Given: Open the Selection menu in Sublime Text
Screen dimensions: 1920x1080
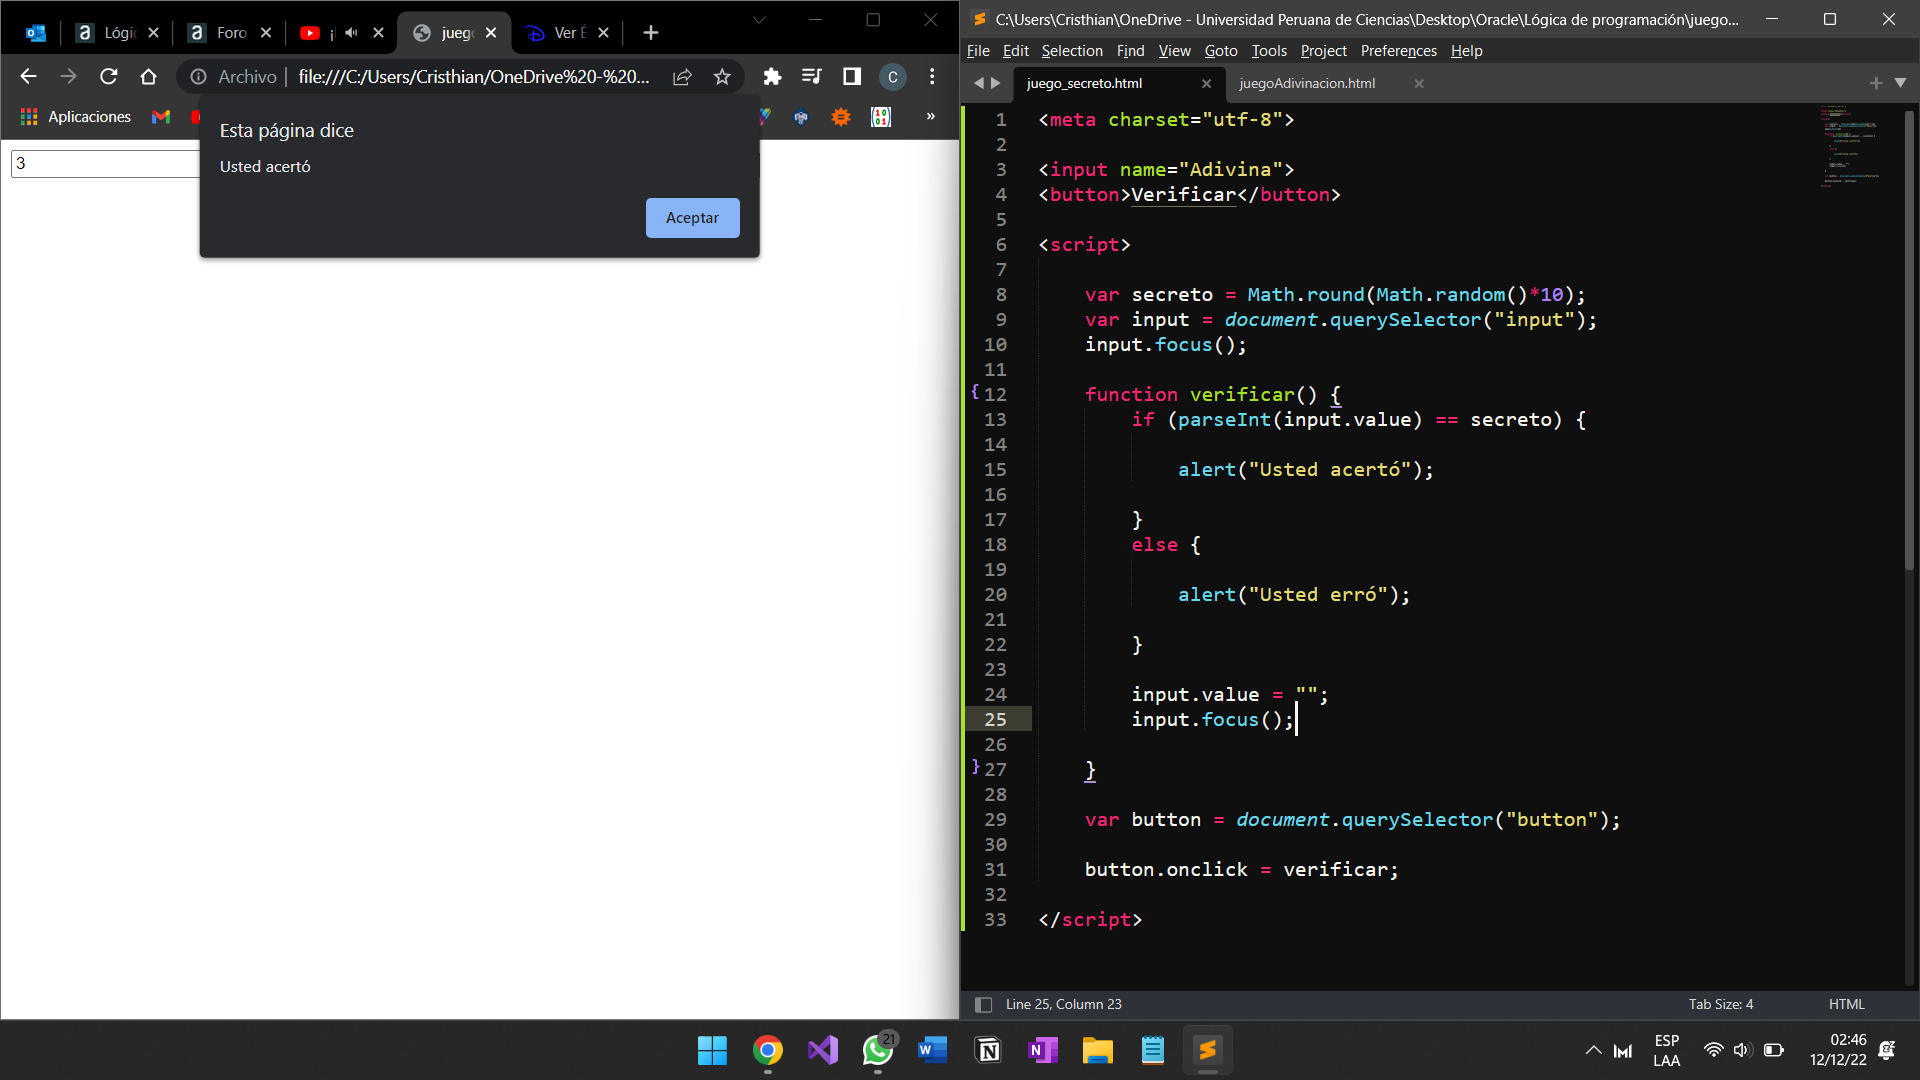Looking at the screenshot, I should [1072, 51].
